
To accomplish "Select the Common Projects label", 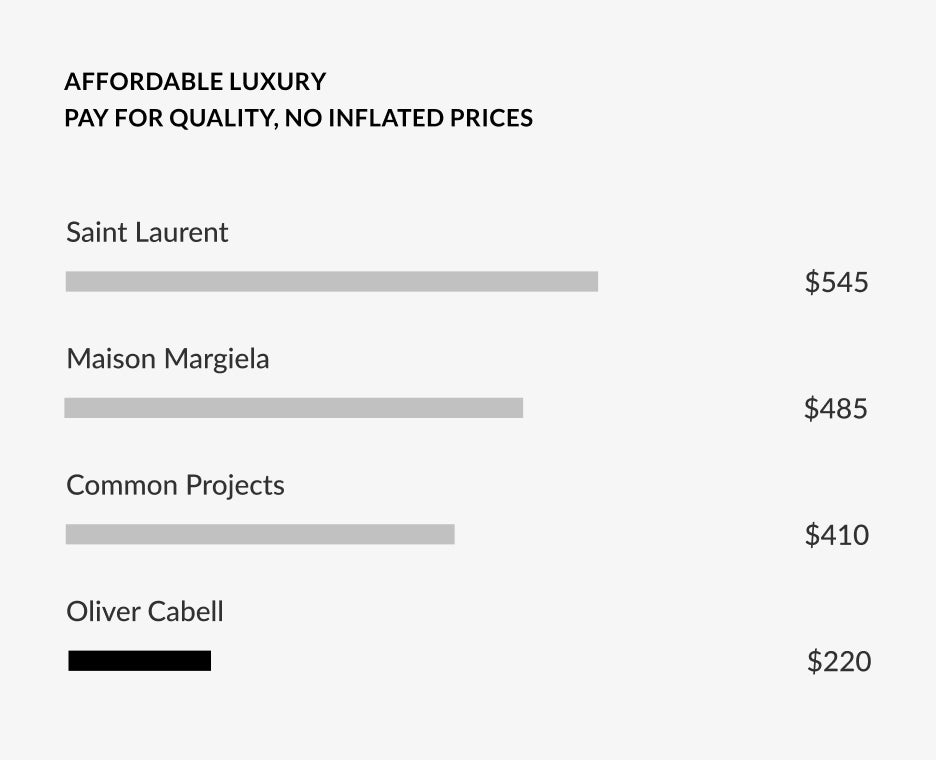I will coord(176,486).
